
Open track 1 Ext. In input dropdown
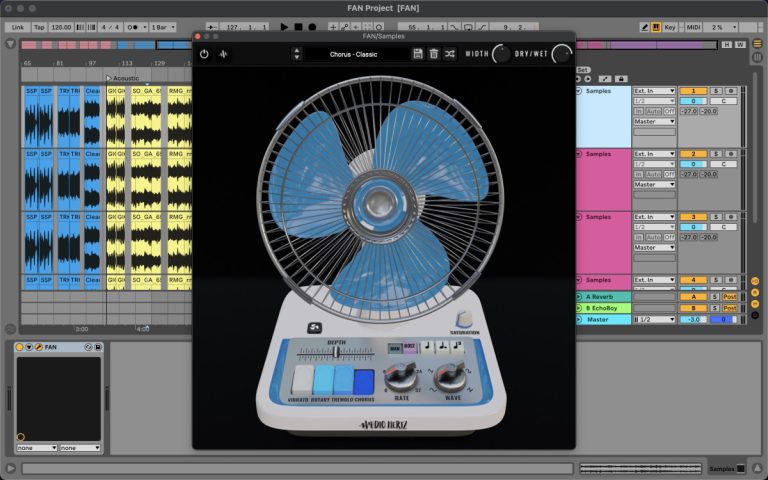(x=654, y=91)
